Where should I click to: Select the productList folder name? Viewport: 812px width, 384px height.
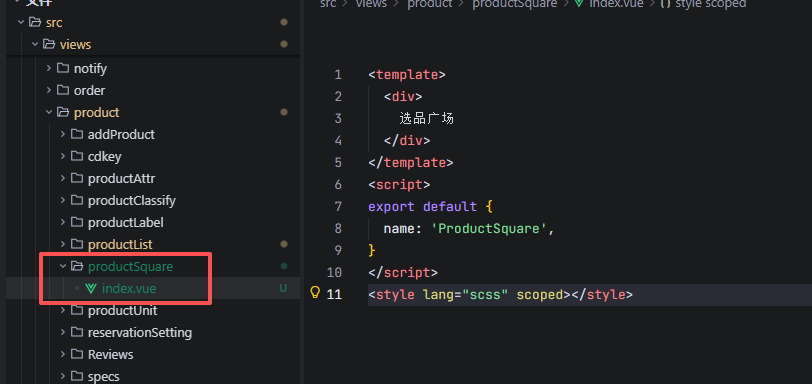pyautogui.click(x=120, y=244)
